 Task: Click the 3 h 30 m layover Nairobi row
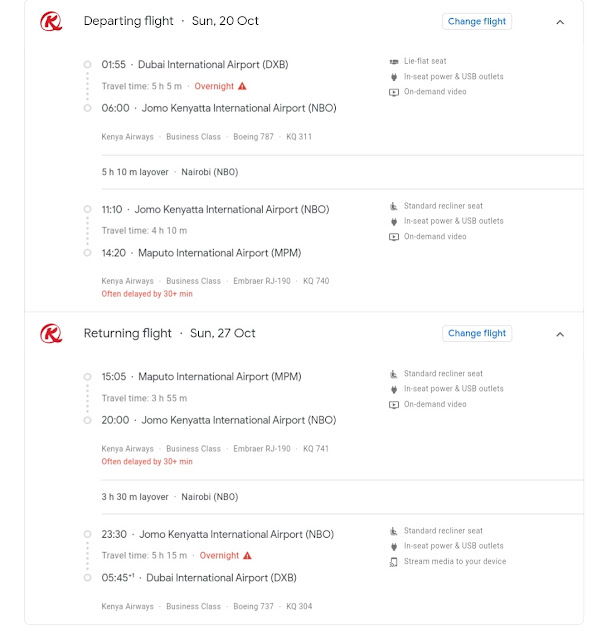click(342, 497)
